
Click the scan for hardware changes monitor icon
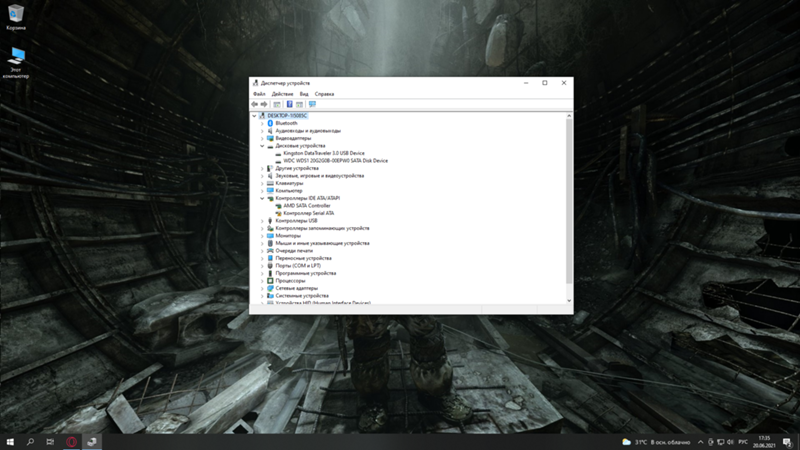[x=312, y=104]
